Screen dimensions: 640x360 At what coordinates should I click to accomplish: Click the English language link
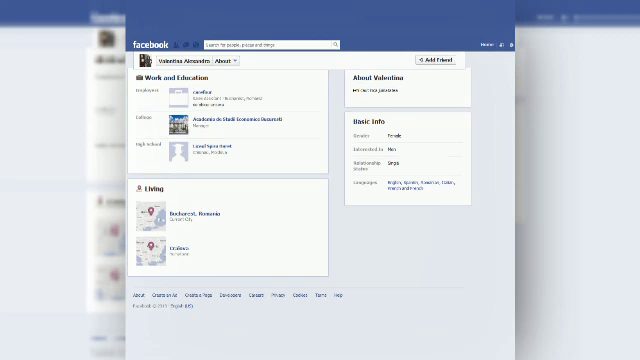[394, 182]
